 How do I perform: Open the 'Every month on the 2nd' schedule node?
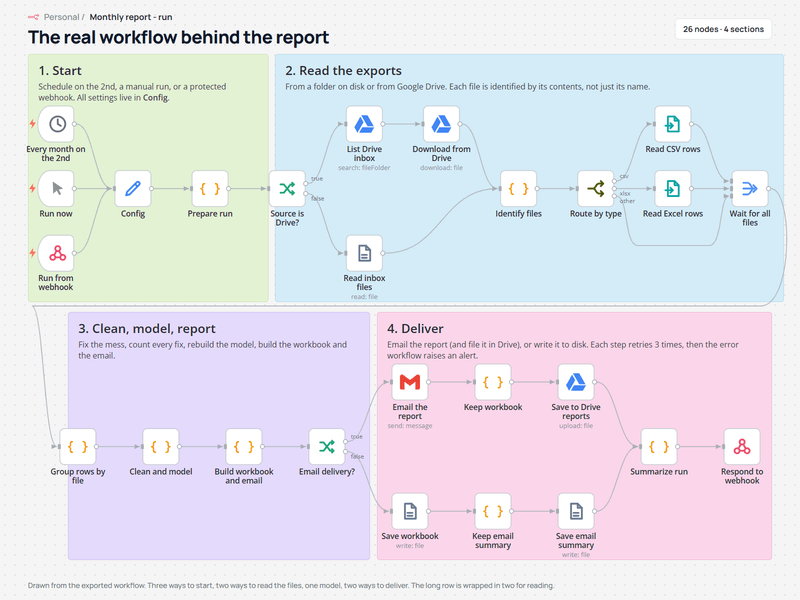point(56,124)
